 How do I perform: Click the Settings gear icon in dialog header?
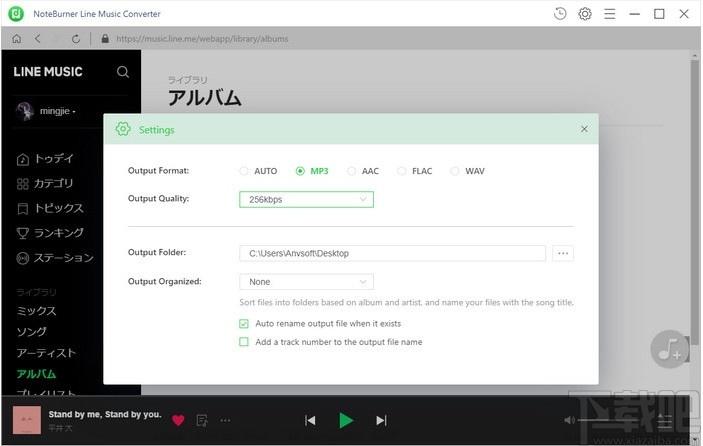(123, 129)
